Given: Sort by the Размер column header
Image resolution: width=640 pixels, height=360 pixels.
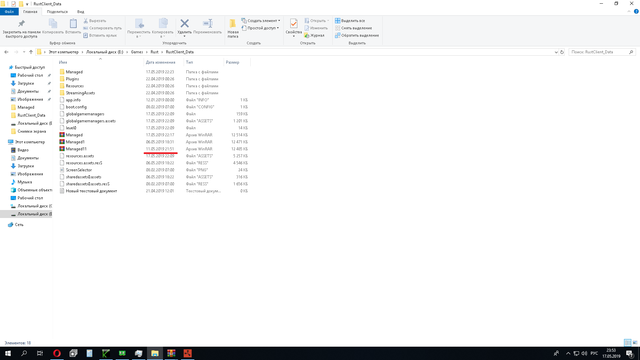Looking at the screenshot, I should point(232,62).
